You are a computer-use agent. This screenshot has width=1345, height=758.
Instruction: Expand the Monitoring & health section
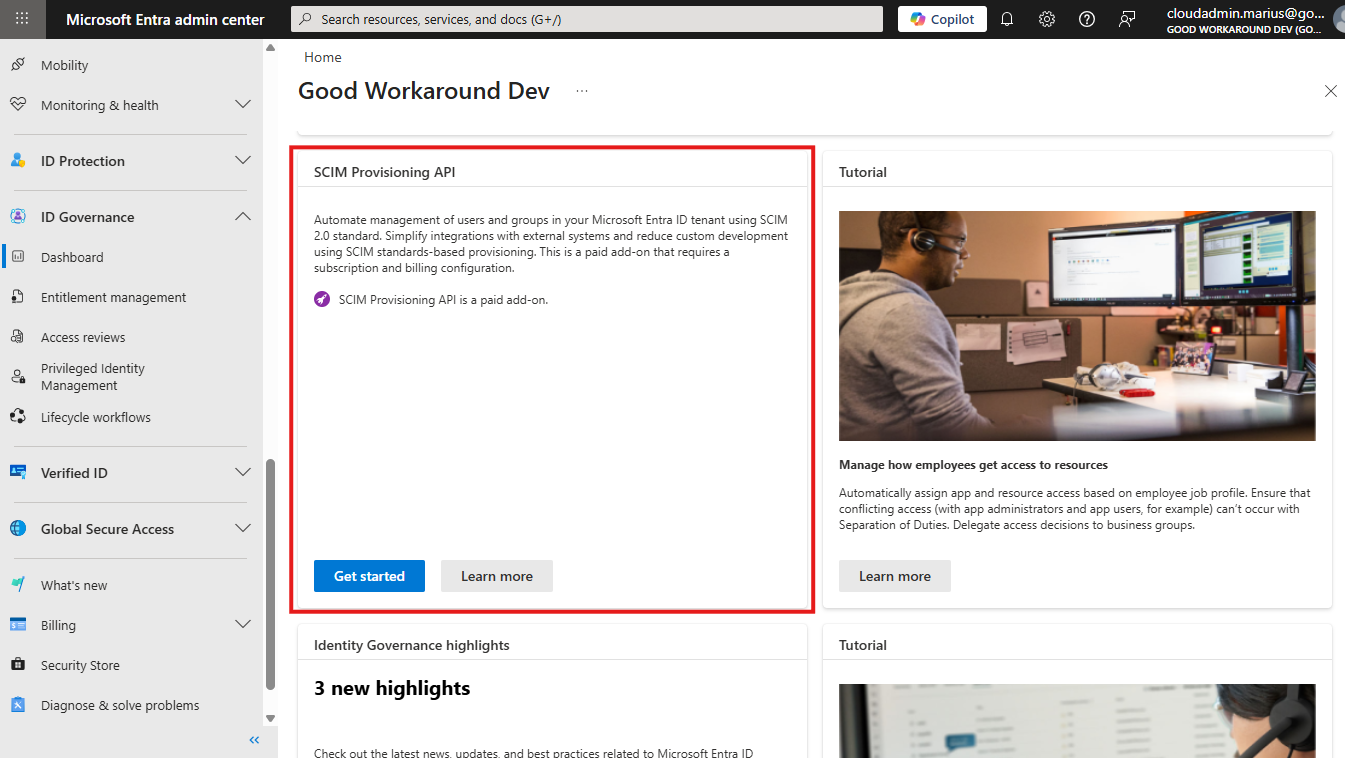(242, 105)
